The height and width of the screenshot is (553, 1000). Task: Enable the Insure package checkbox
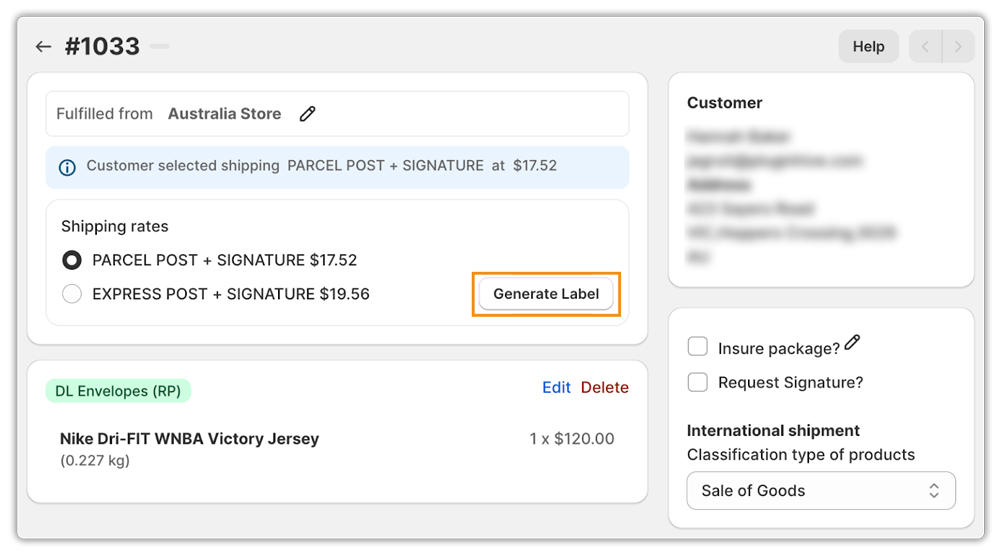coord(698,347)
